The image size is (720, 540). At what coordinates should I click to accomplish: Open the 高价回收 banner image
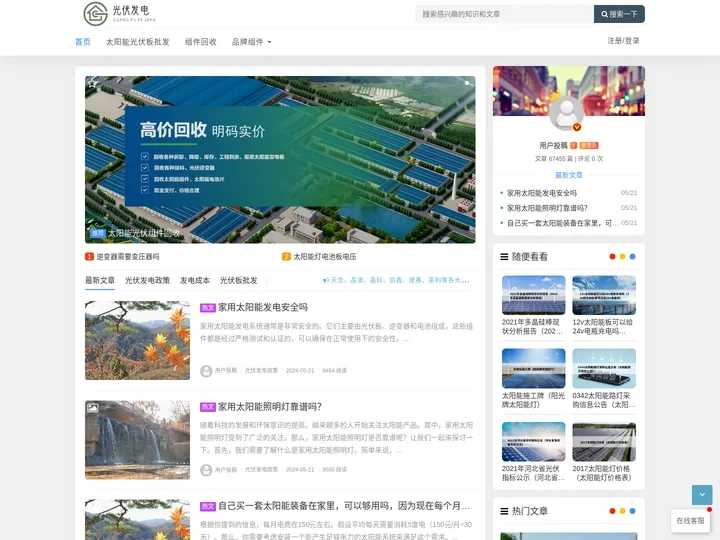pyautogui.click(x=280, y=159)
